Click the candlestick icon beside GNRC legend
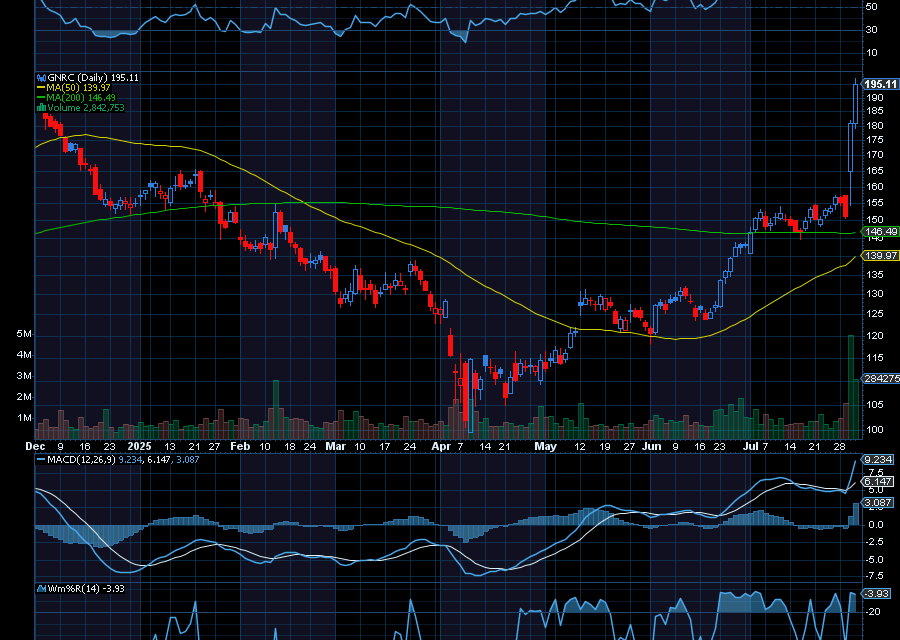Image resolution: width=900 pixels, height=640 pixels. pos(41,78)
